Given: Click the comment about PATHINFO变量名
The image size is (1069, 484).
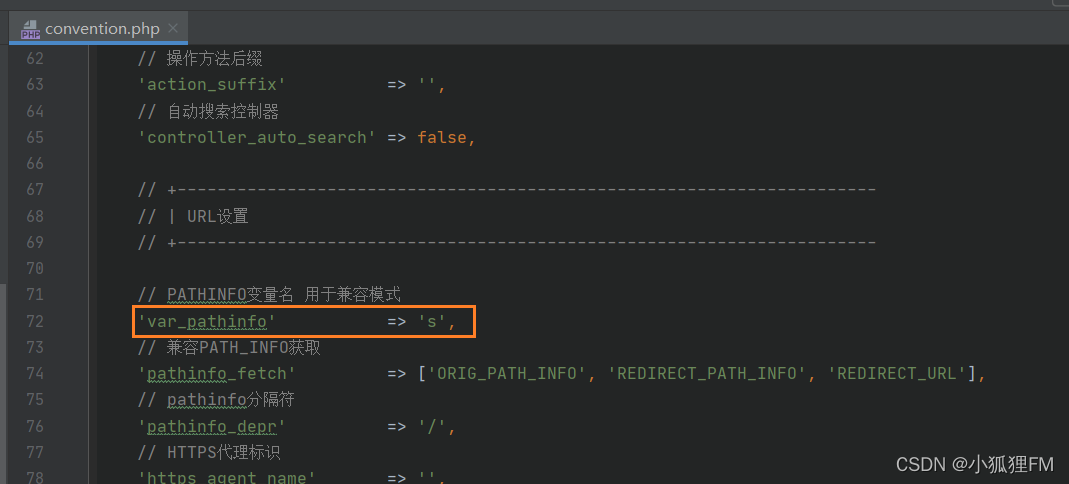Looking at the screenshot, I should [269, 294].
